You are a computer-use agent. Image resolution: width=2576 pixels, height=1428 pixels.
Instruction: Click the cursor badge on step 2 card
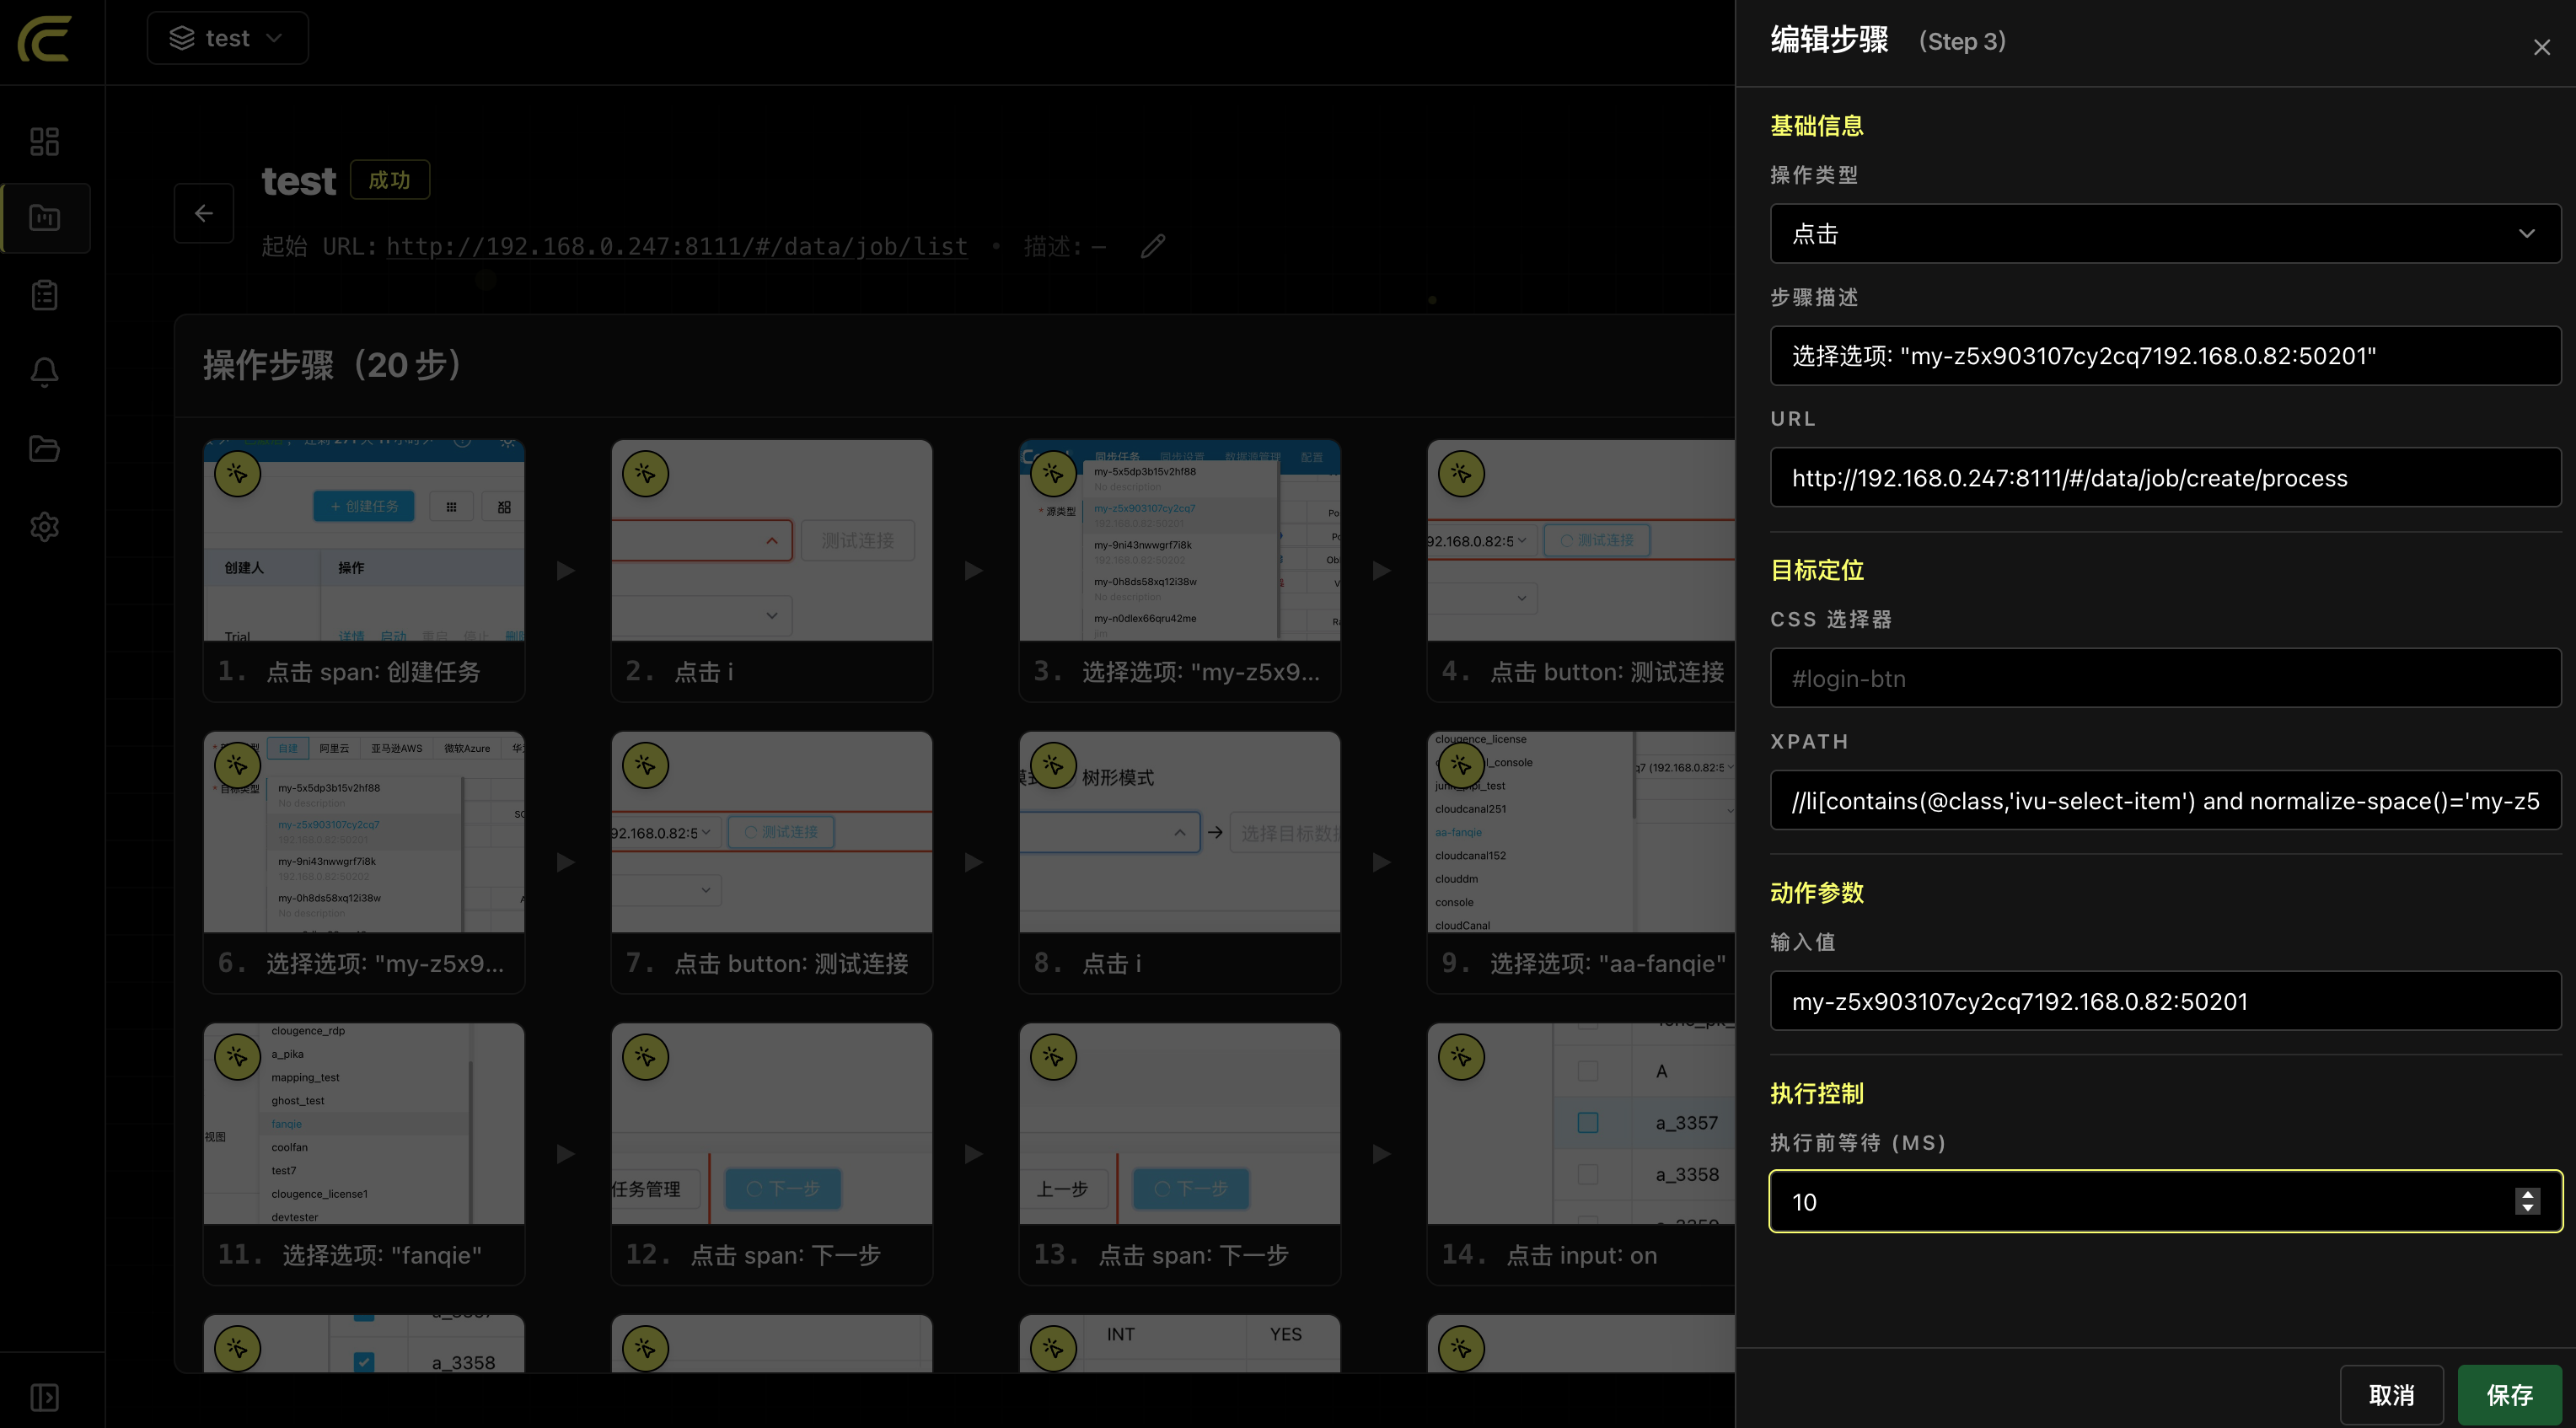(646, 474)
